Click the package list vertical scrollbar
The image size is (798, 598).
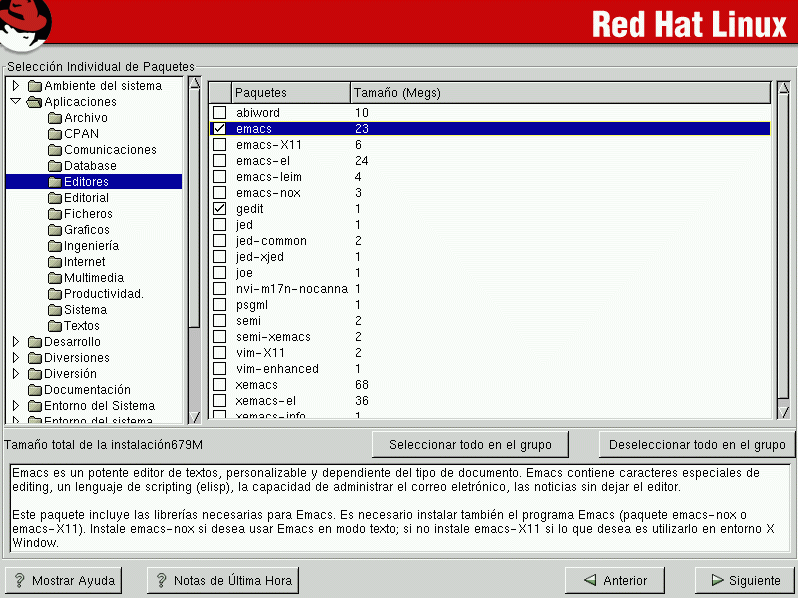(783, 250)
